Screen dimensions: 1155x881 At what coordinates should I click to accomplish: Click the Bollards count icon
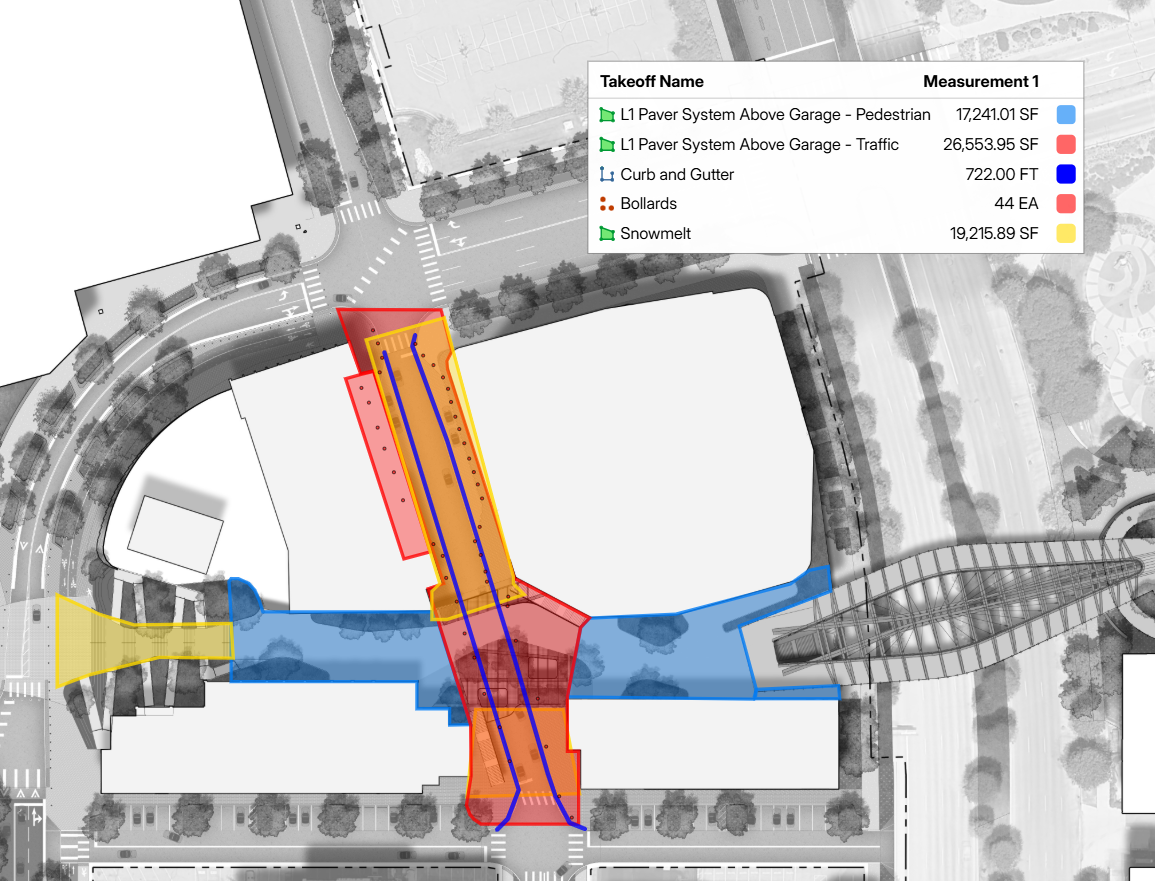pos(607,204)
